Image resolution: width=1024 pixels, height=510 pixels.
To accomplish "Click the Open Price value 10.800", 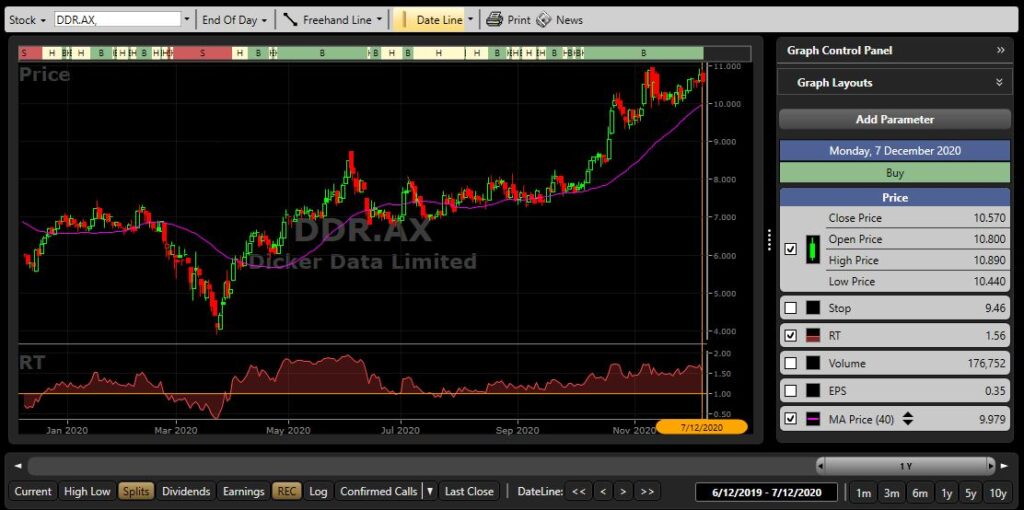I will (x=989, y=239).
